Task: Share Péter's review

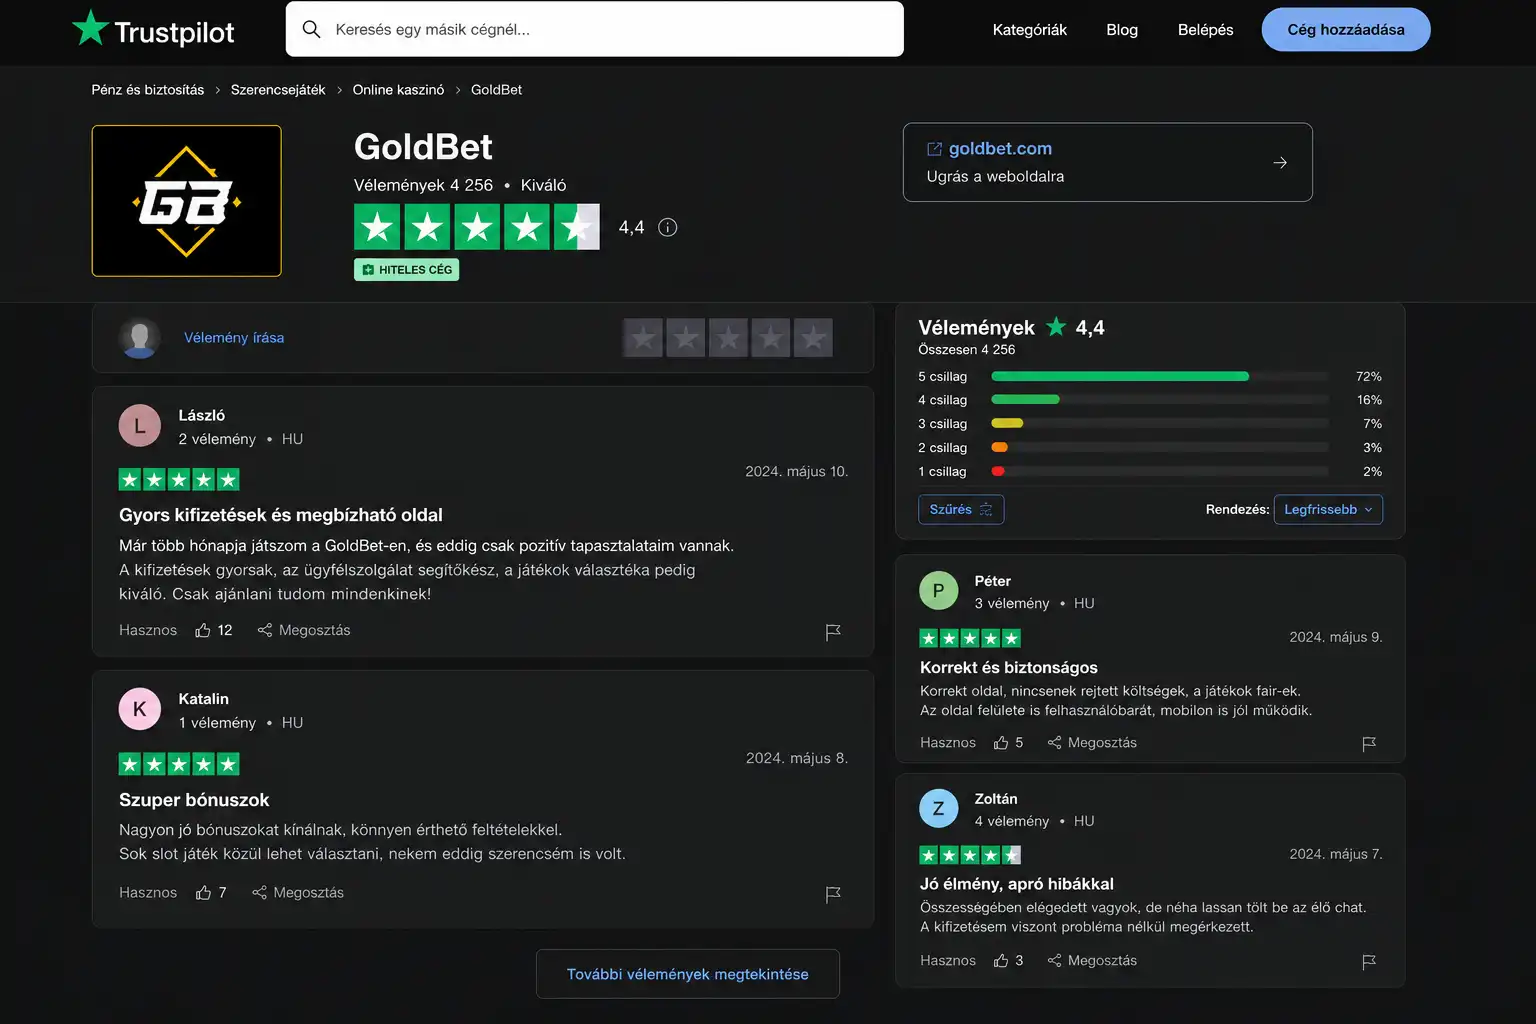Action: pyautogui.click(x=1092, y=743)
